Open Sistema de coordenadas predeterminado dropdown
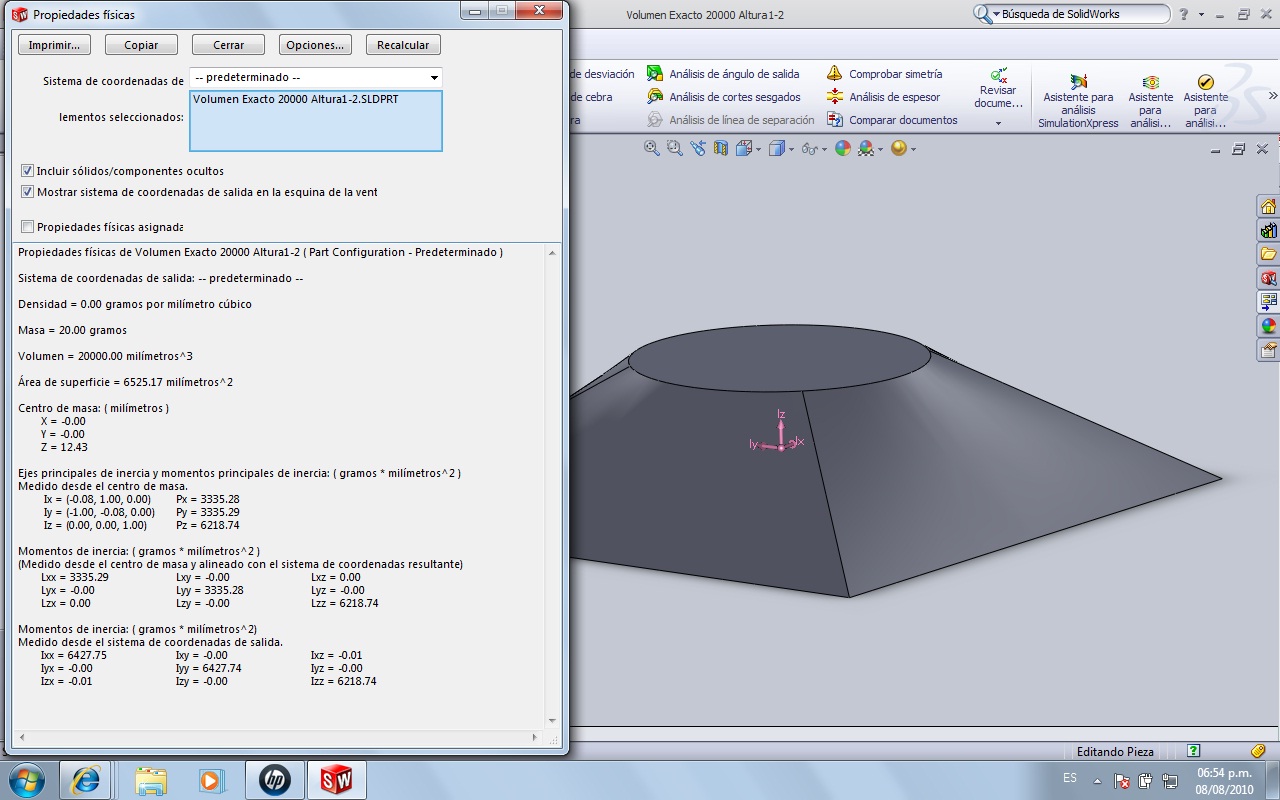This screenshot has width=1280, height=800. pyautogui.click(x=316, y=77)
